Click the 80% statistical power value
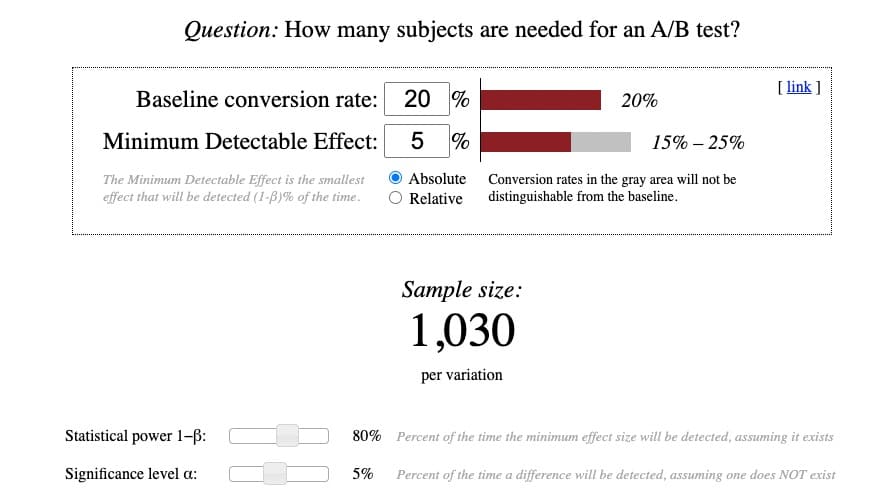The width and height of the screenshot is (887, 501). (367, 436)
